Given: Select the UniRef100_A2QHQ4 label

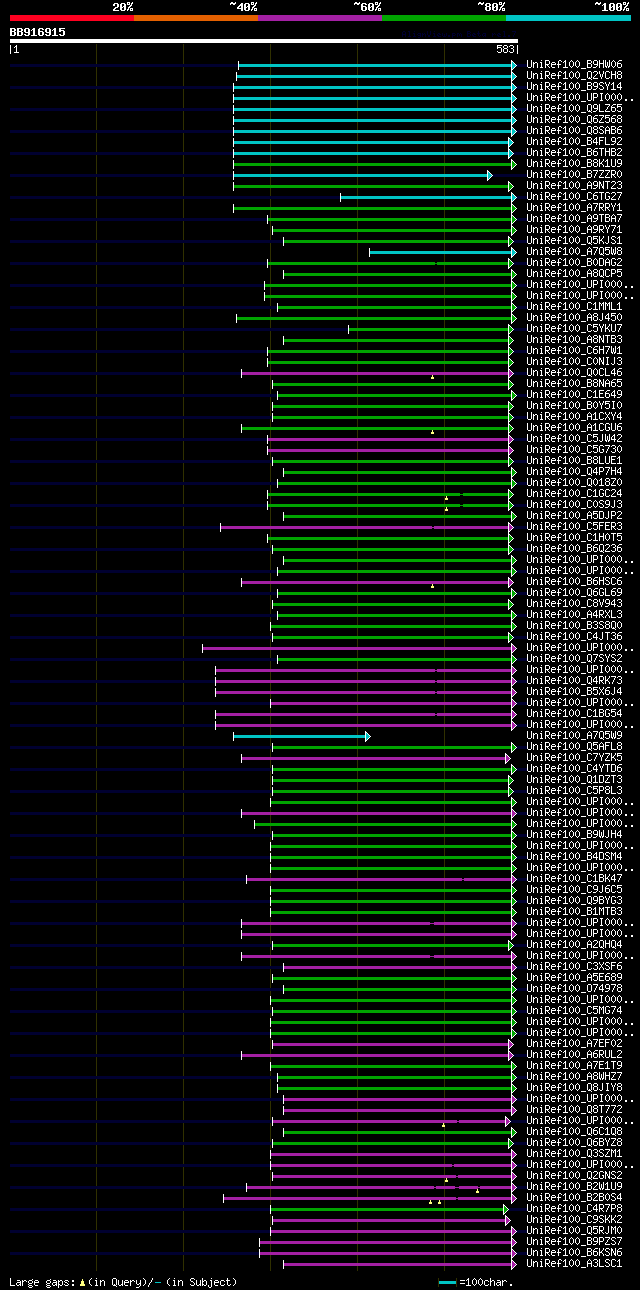Looking at the screenshot, I should pos(573,944).
